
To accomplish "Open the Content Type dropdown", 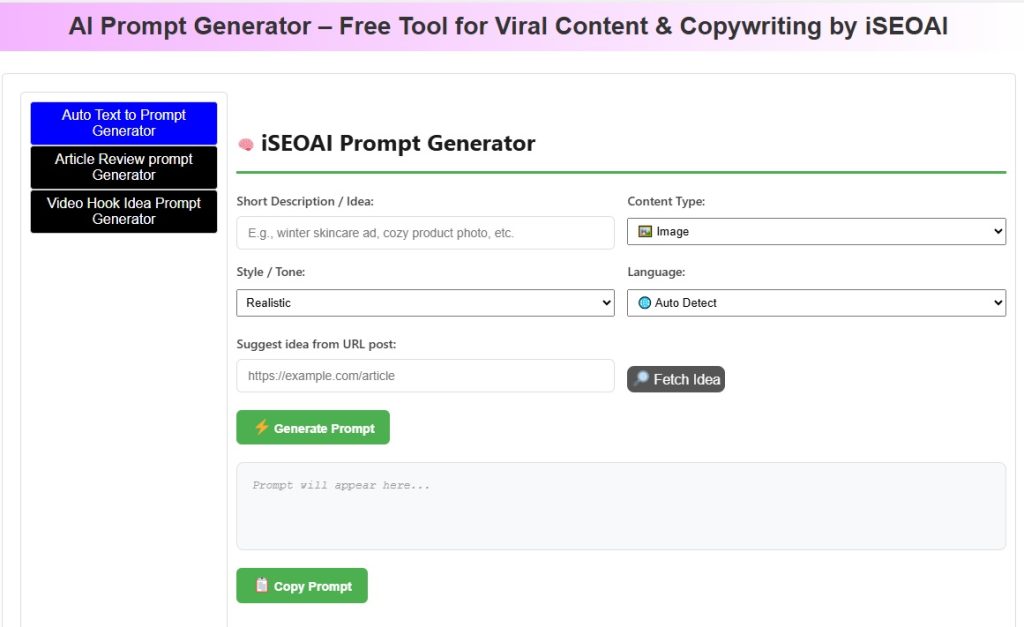I will (x=817, y=231).
